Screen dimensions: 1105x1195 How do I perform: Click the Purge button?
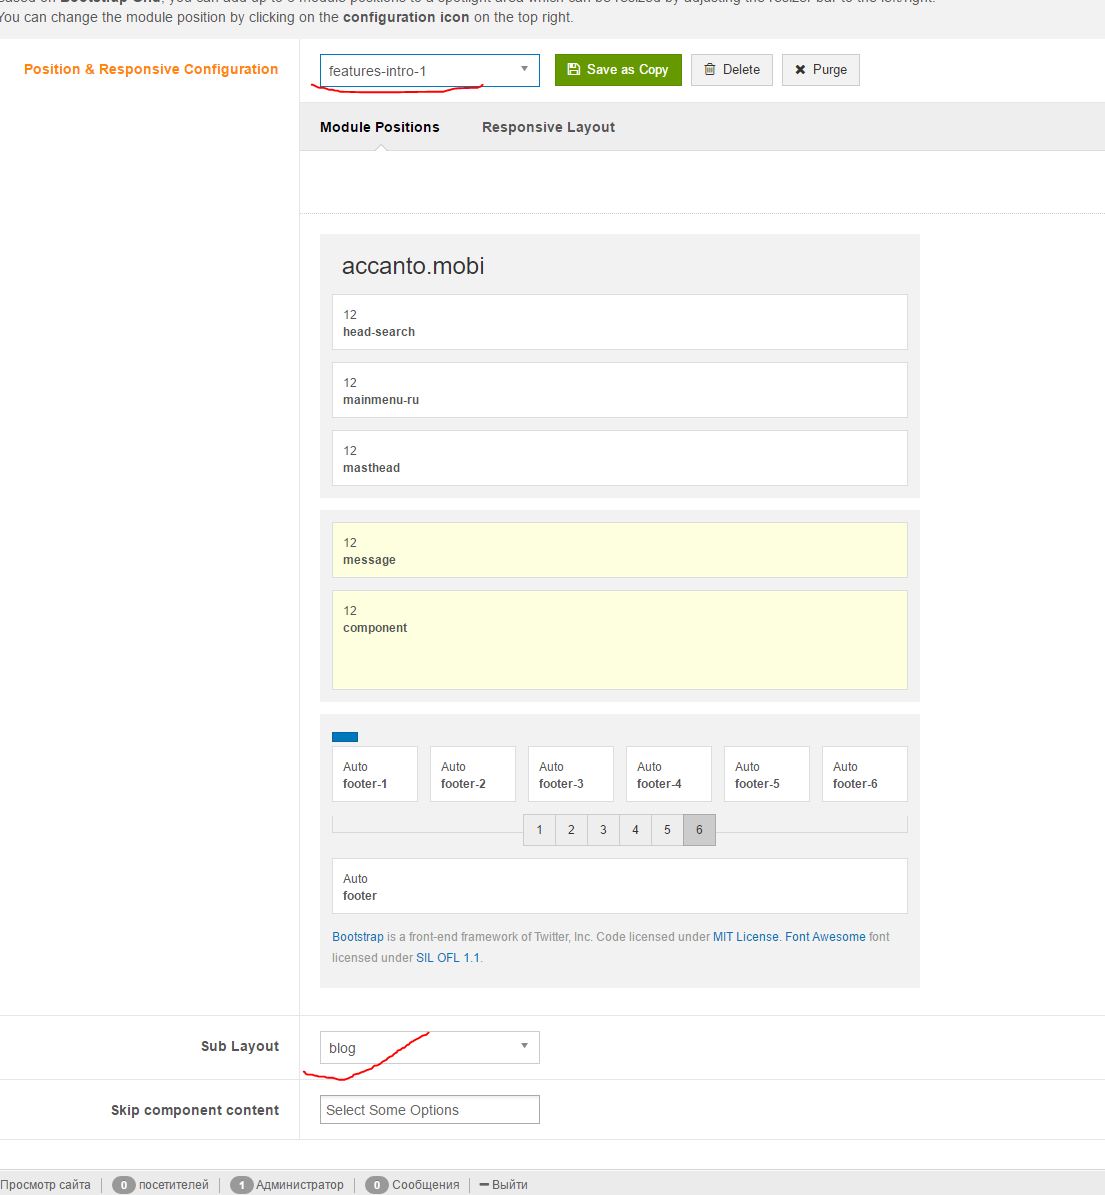821,70
